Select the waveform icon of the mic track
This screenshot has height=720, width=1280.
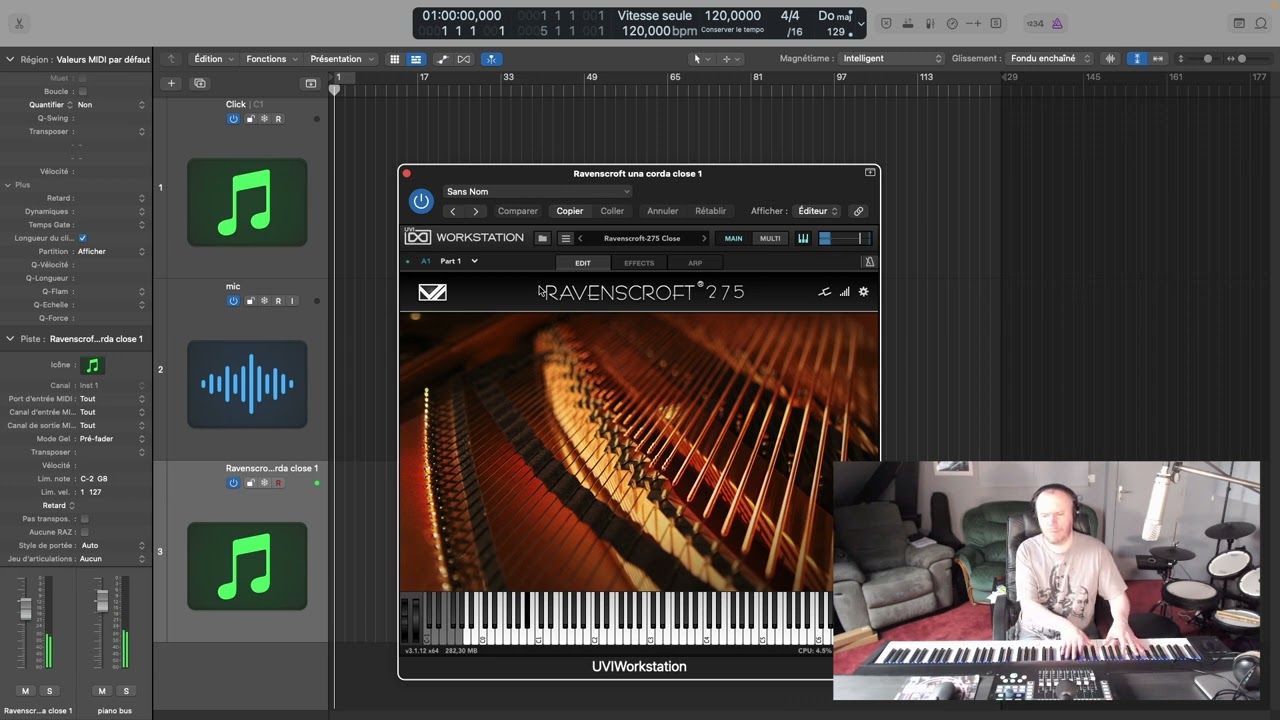click(247, 384)
